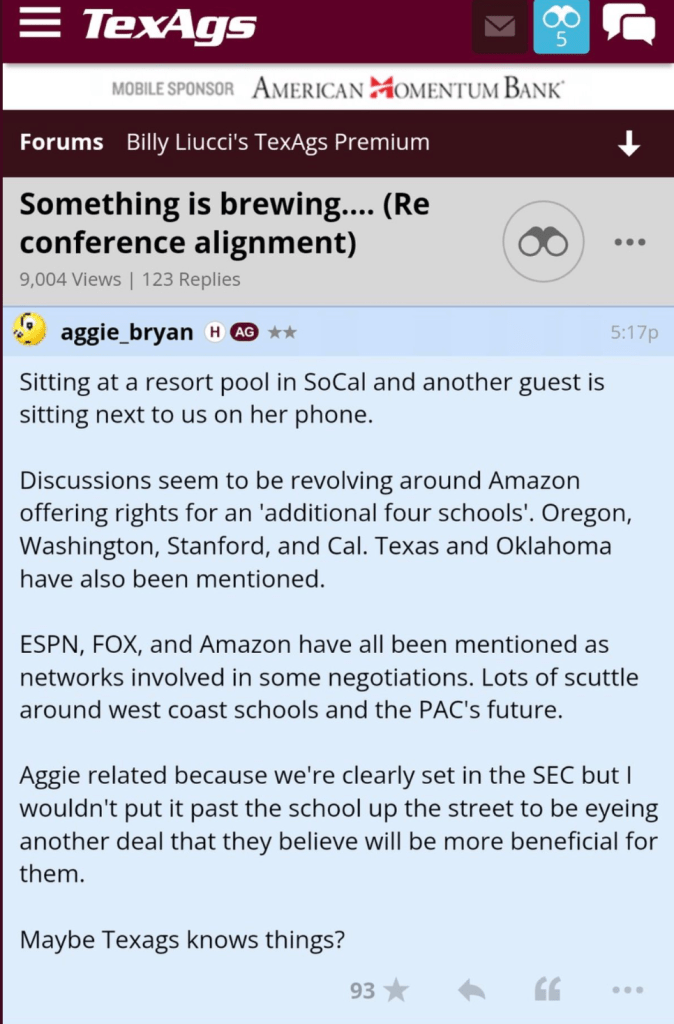Open post options three-dot menu
Viewport: 674px width, 1024px height.
[627, 990]
